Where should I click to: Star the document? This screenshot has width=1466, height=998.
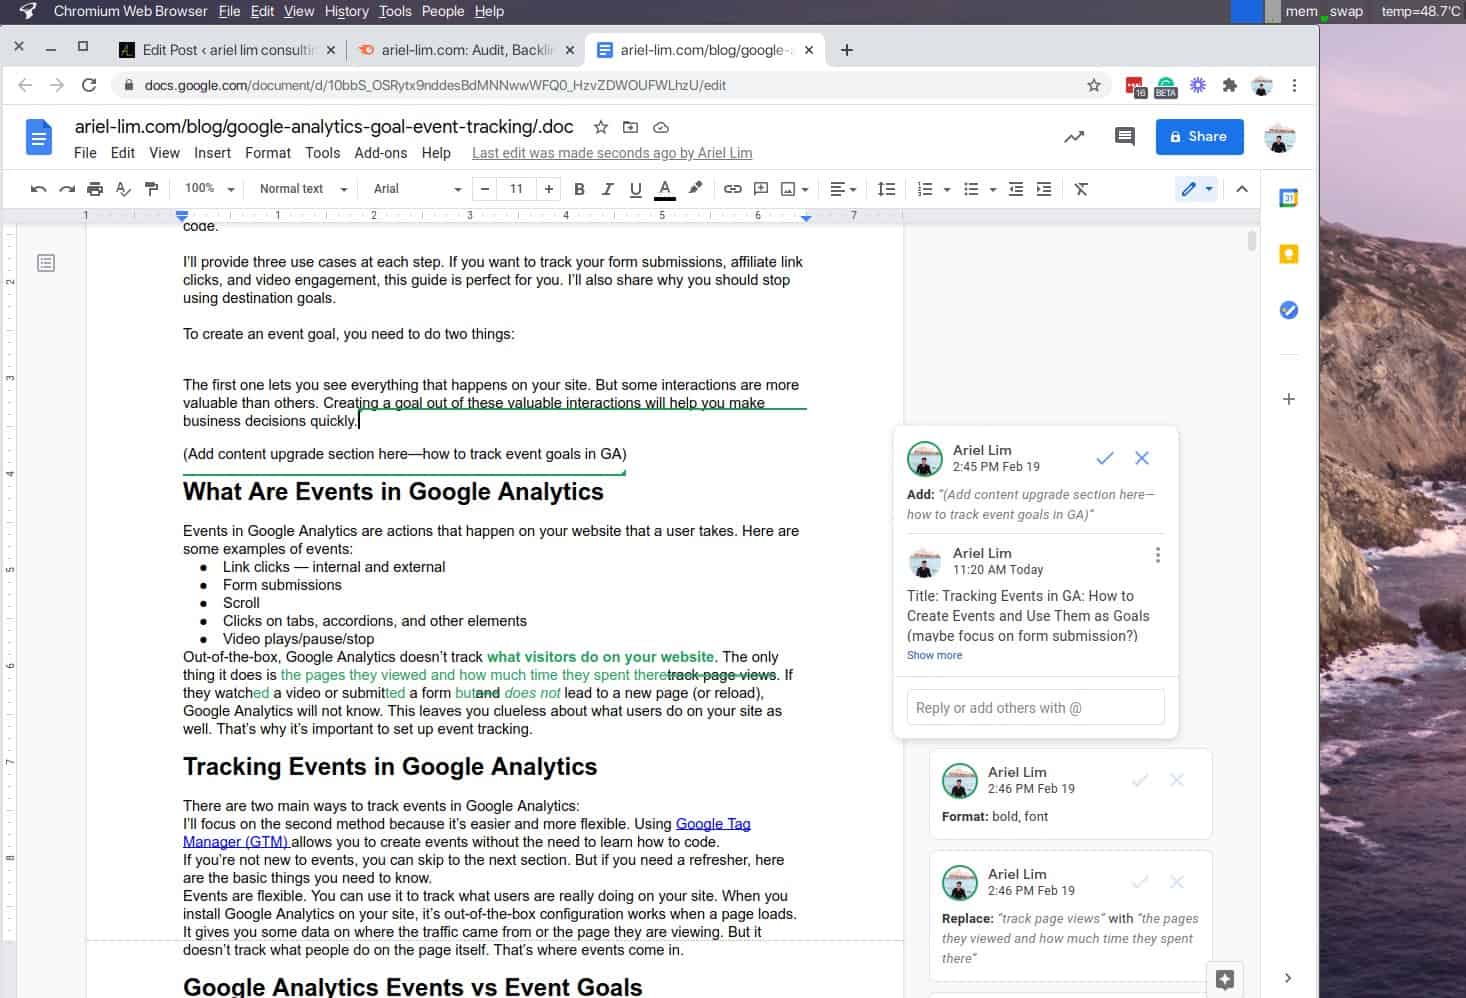[x=601, y=127]
